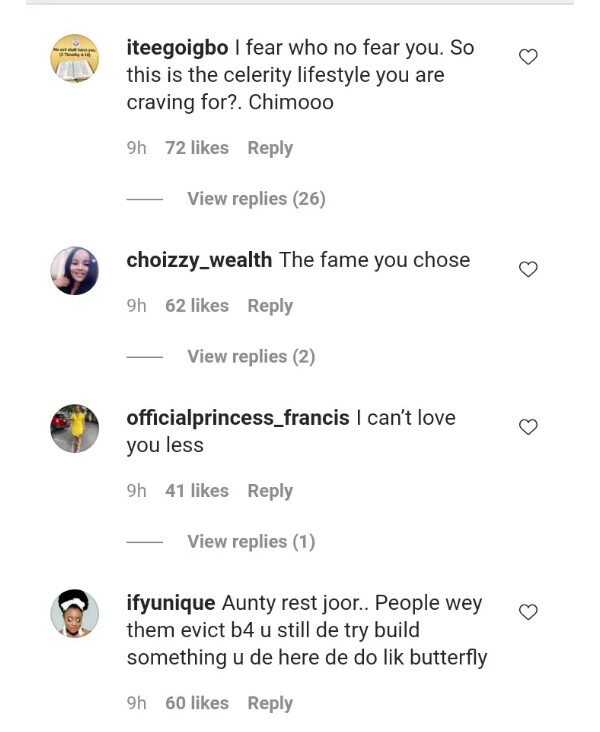The height and width of the screenshot is (732, 600).
Task: Open the choizzy_wealth username link
Action: click(x=199, y=260)
